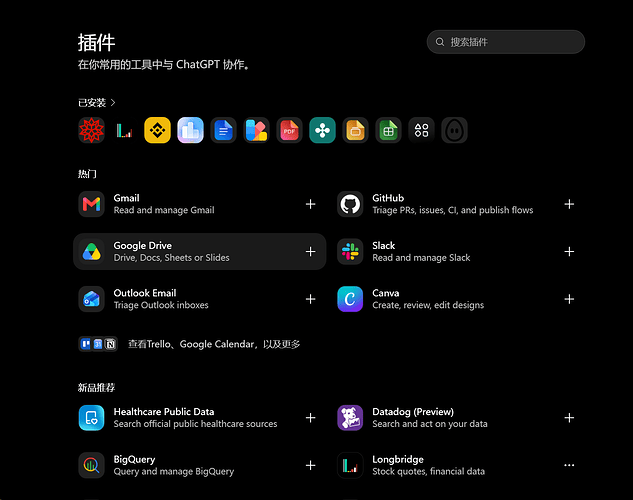Viewport: 633px width, 500px height.
Task: Click the BigQuery plugin title
Action: pyautogui.click(x=134, y=459)
